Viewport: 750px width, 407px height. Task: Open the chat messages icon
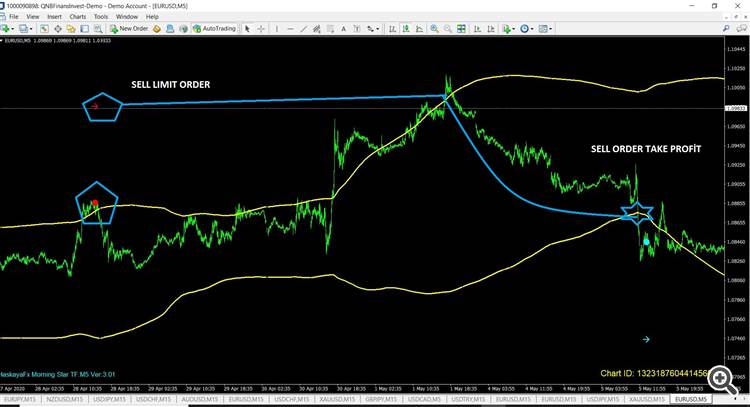click(x=741, y=29)
